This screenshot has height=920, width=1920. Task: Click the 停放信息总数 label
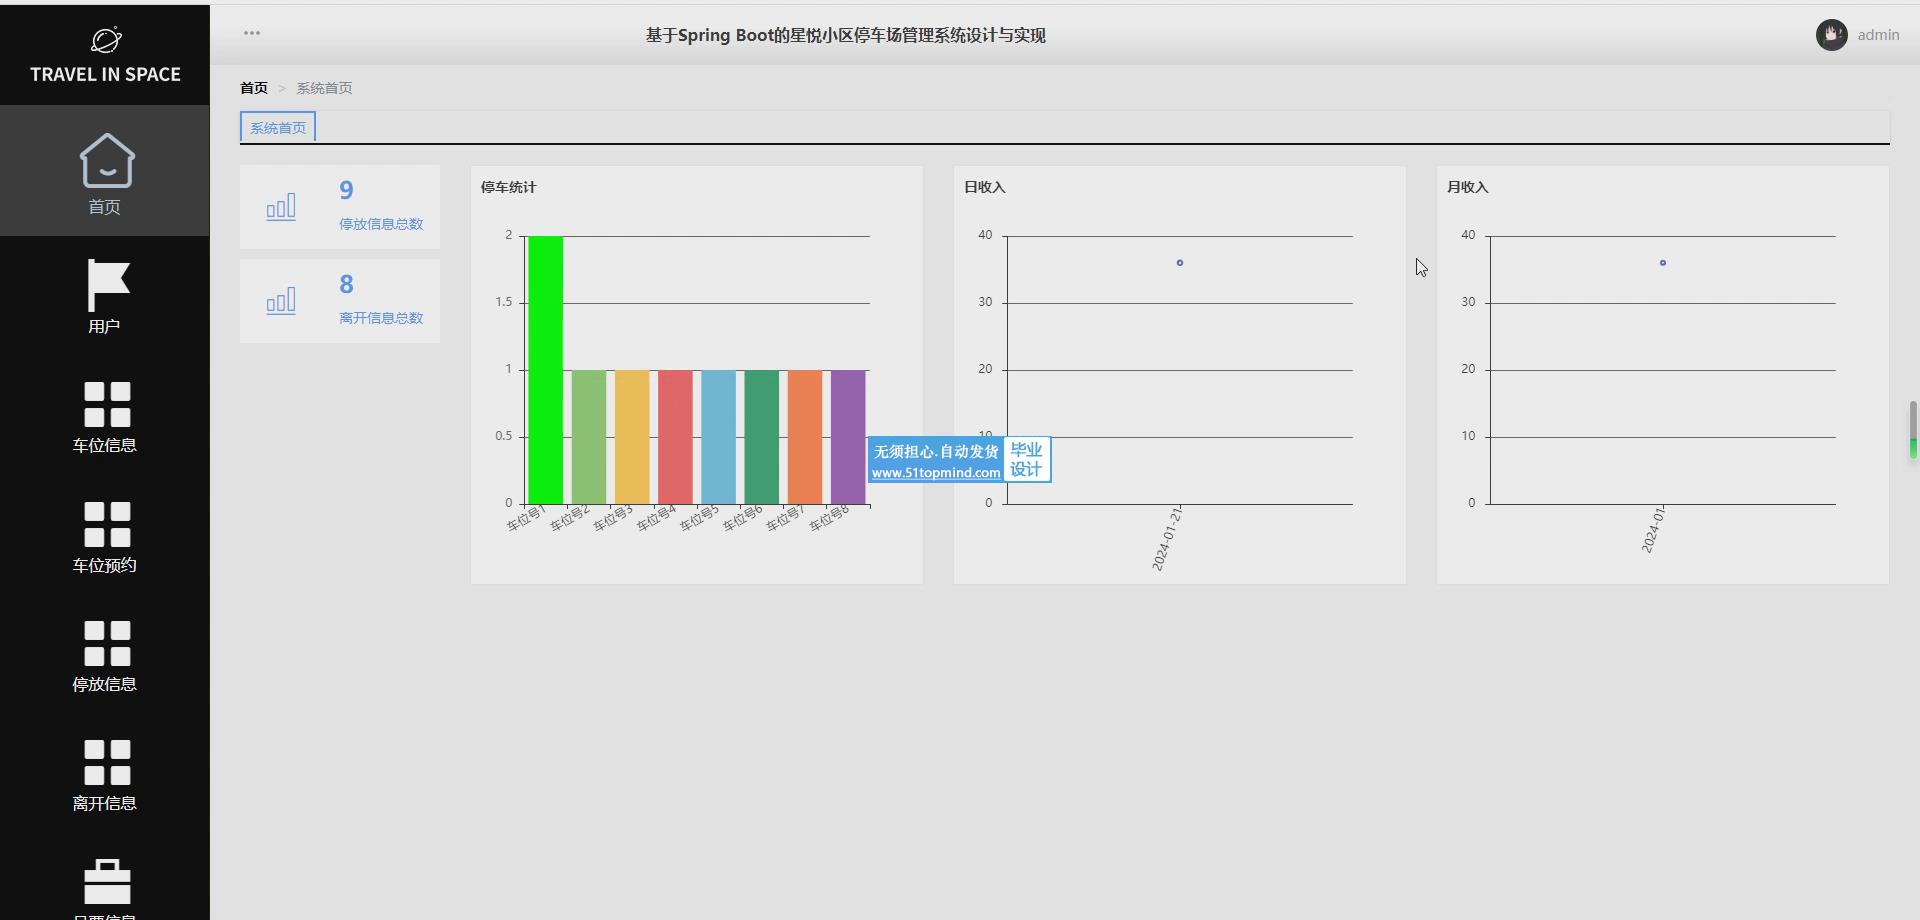point(381,224)
